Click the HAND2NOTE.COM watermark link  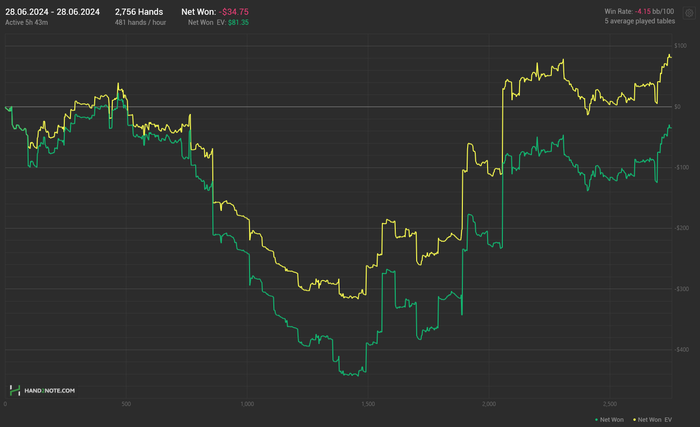pos(48,391)
